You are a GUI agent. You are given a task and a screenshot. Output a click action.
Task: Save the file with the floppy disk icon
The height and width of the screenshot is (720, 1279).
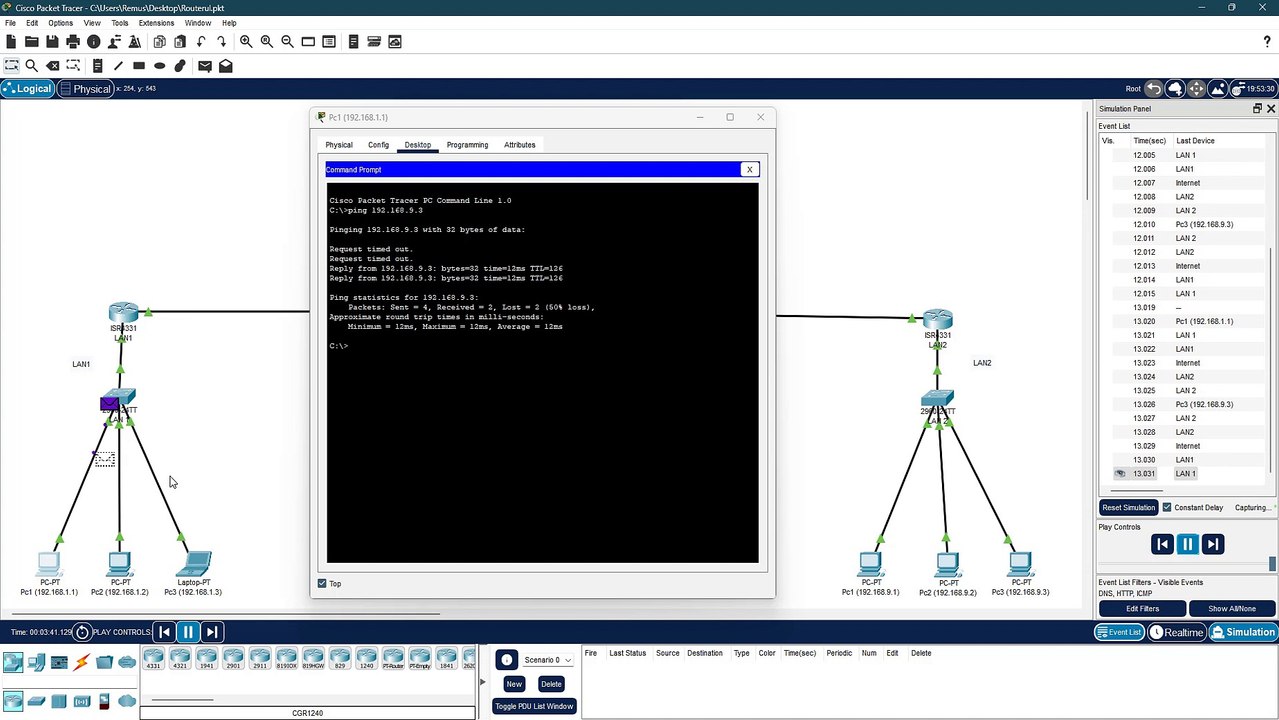pos(52,42)
